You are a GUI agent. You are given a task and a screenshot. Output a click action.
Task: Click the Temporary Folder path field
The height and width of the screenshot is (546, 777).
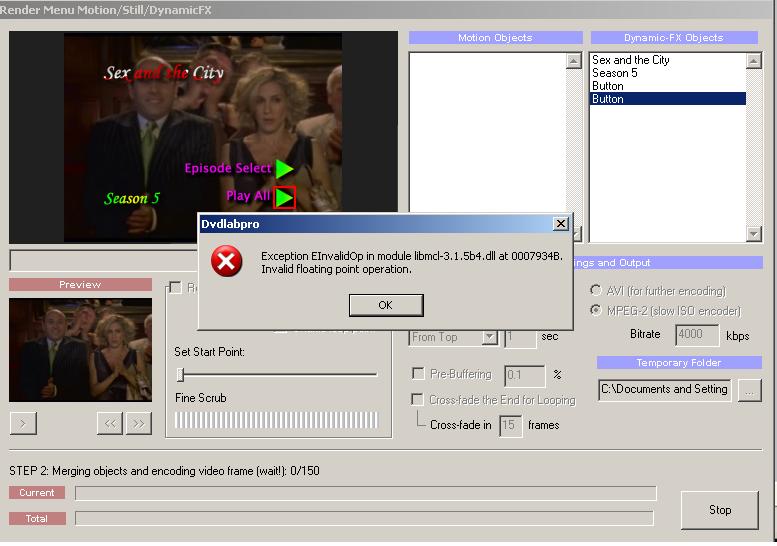[664, 389]
